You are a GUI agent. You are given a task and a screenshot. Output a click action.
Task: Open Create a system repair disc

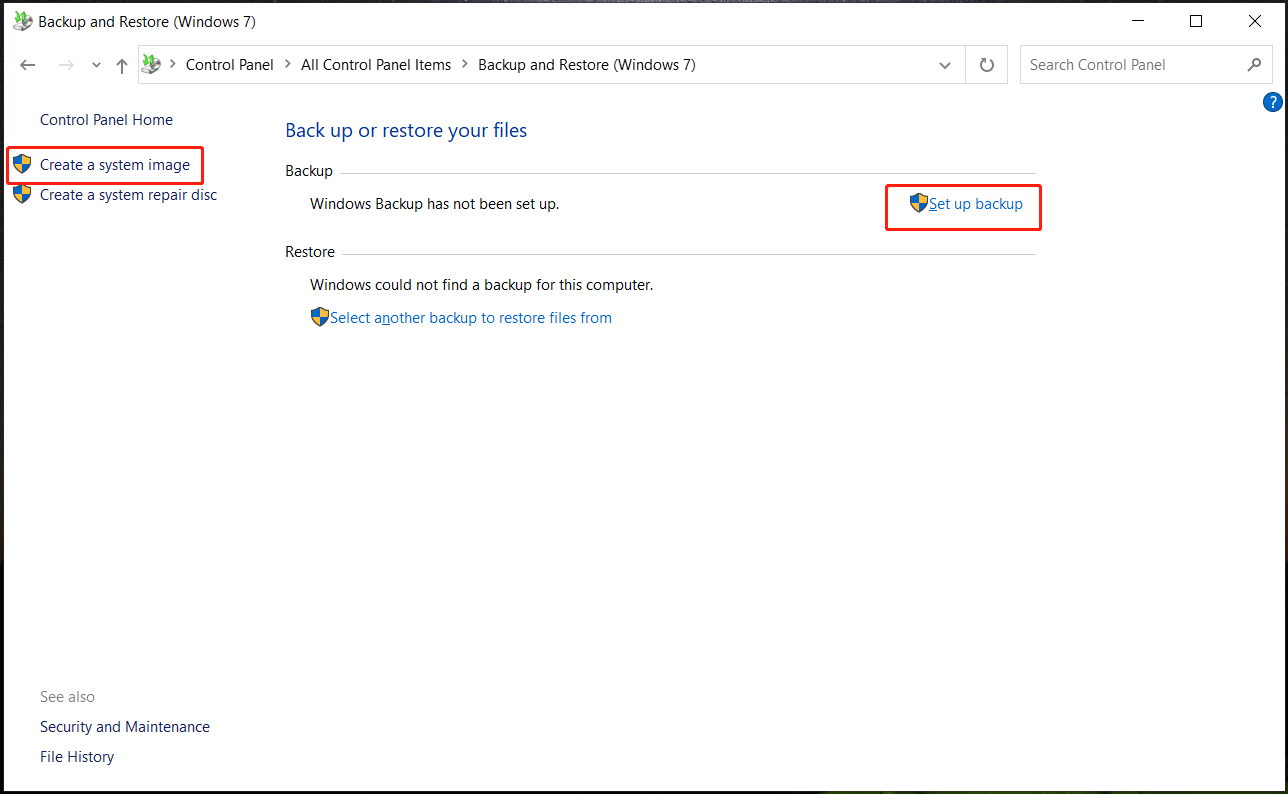(129, 194)
